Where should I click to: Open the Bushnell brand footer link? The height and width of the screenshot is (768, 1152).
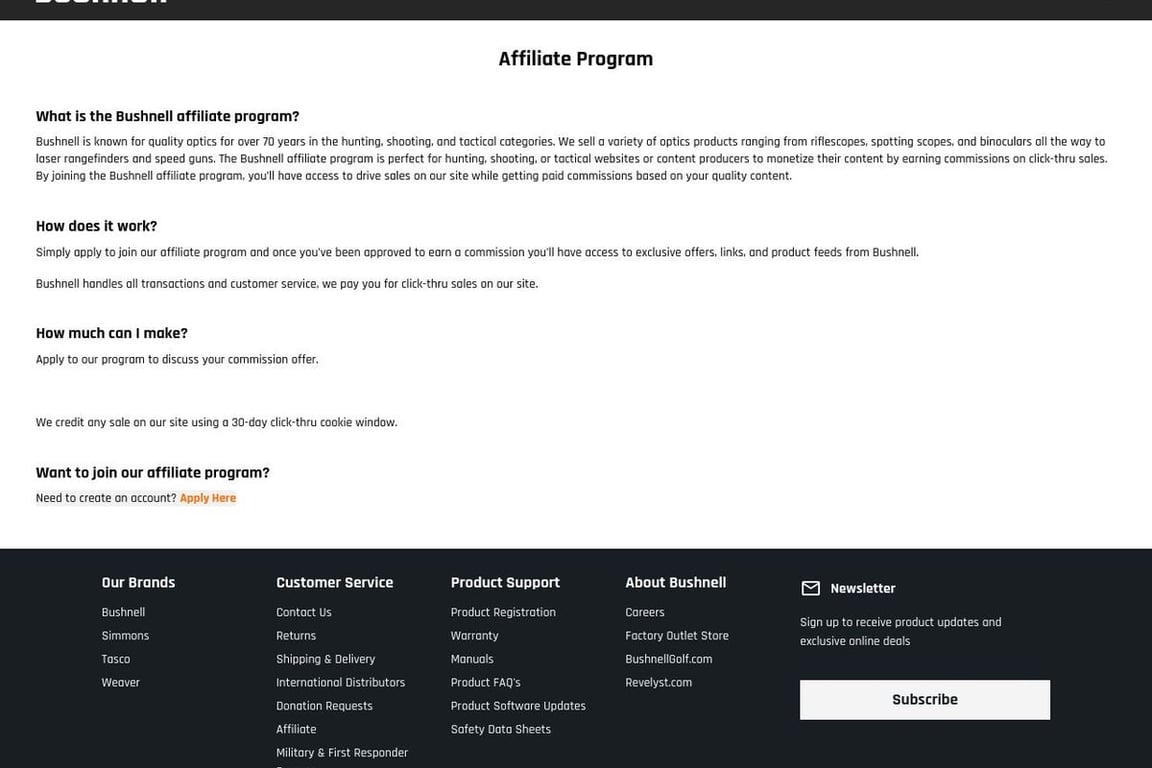tap(123, 612)
